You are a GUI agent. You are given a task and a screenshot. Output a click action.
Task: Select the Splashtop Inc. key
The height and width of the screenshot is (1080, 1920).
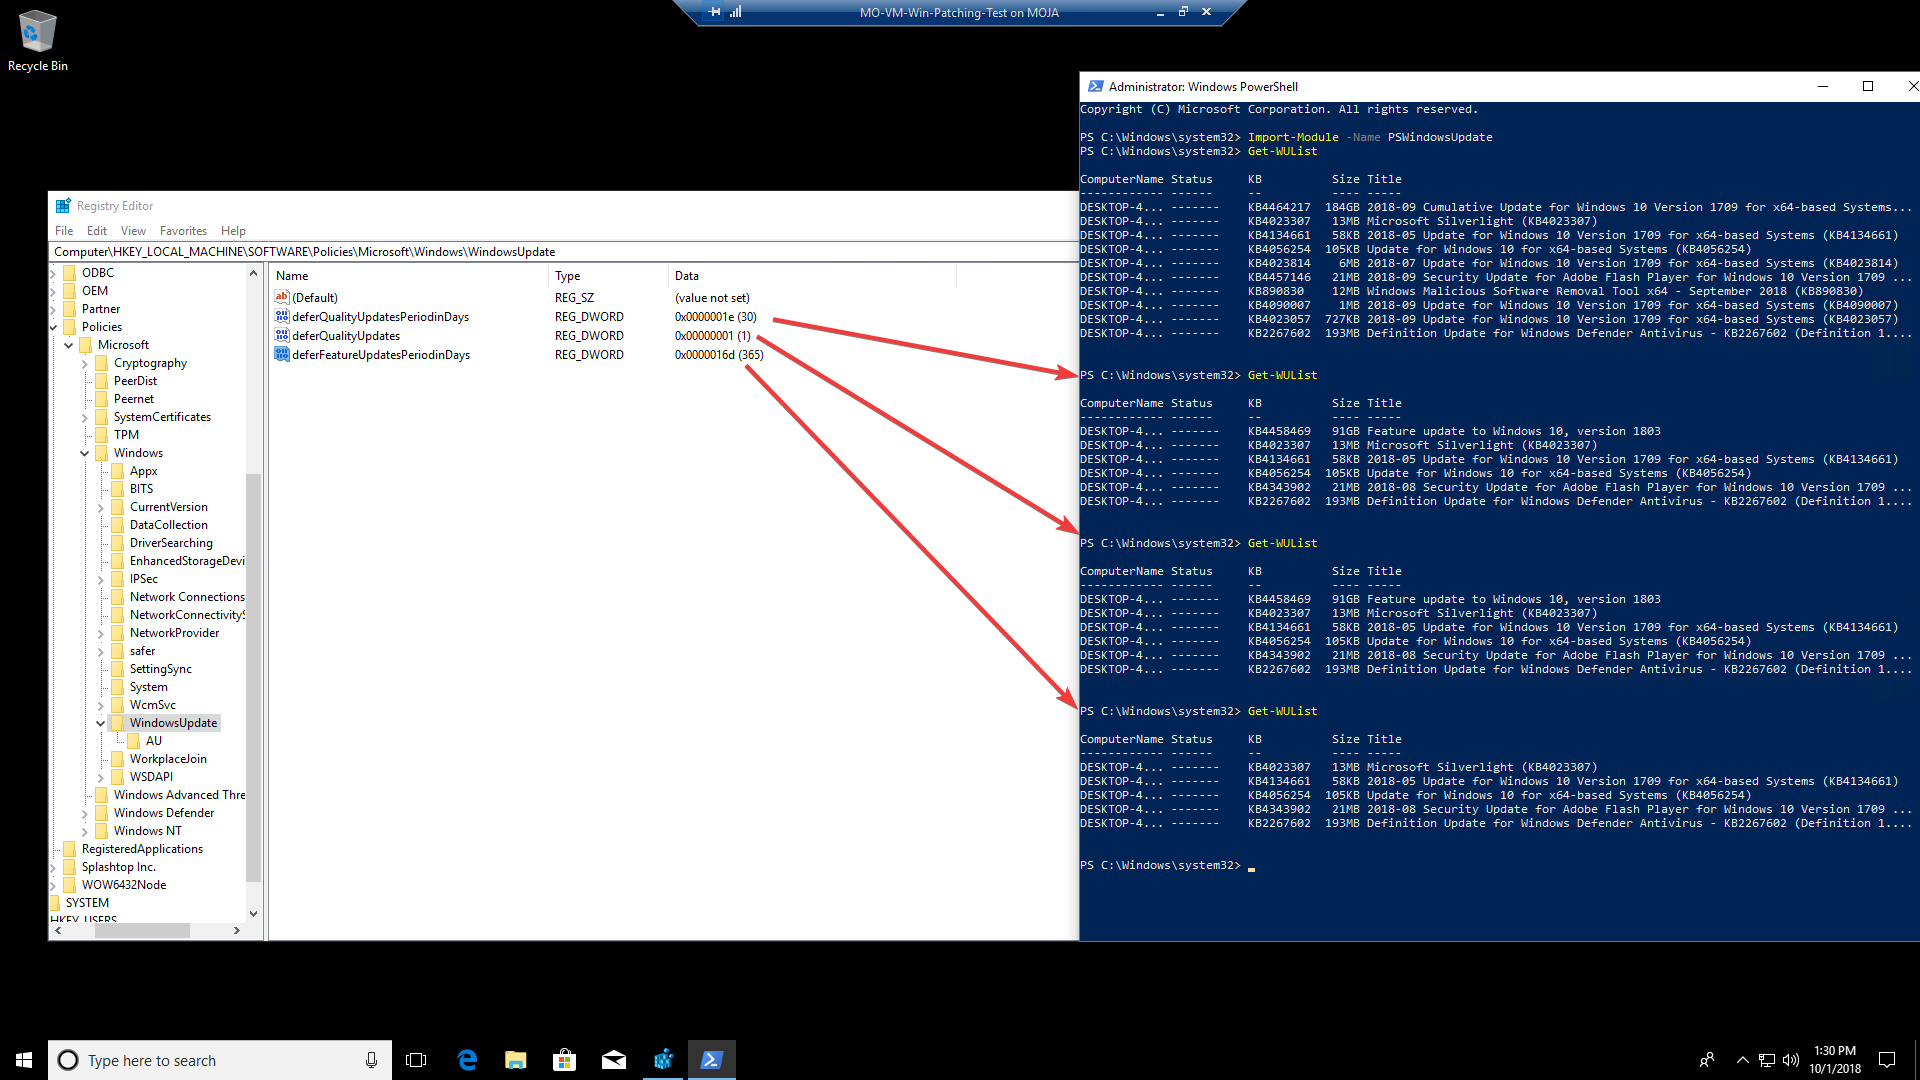point(118,867)
